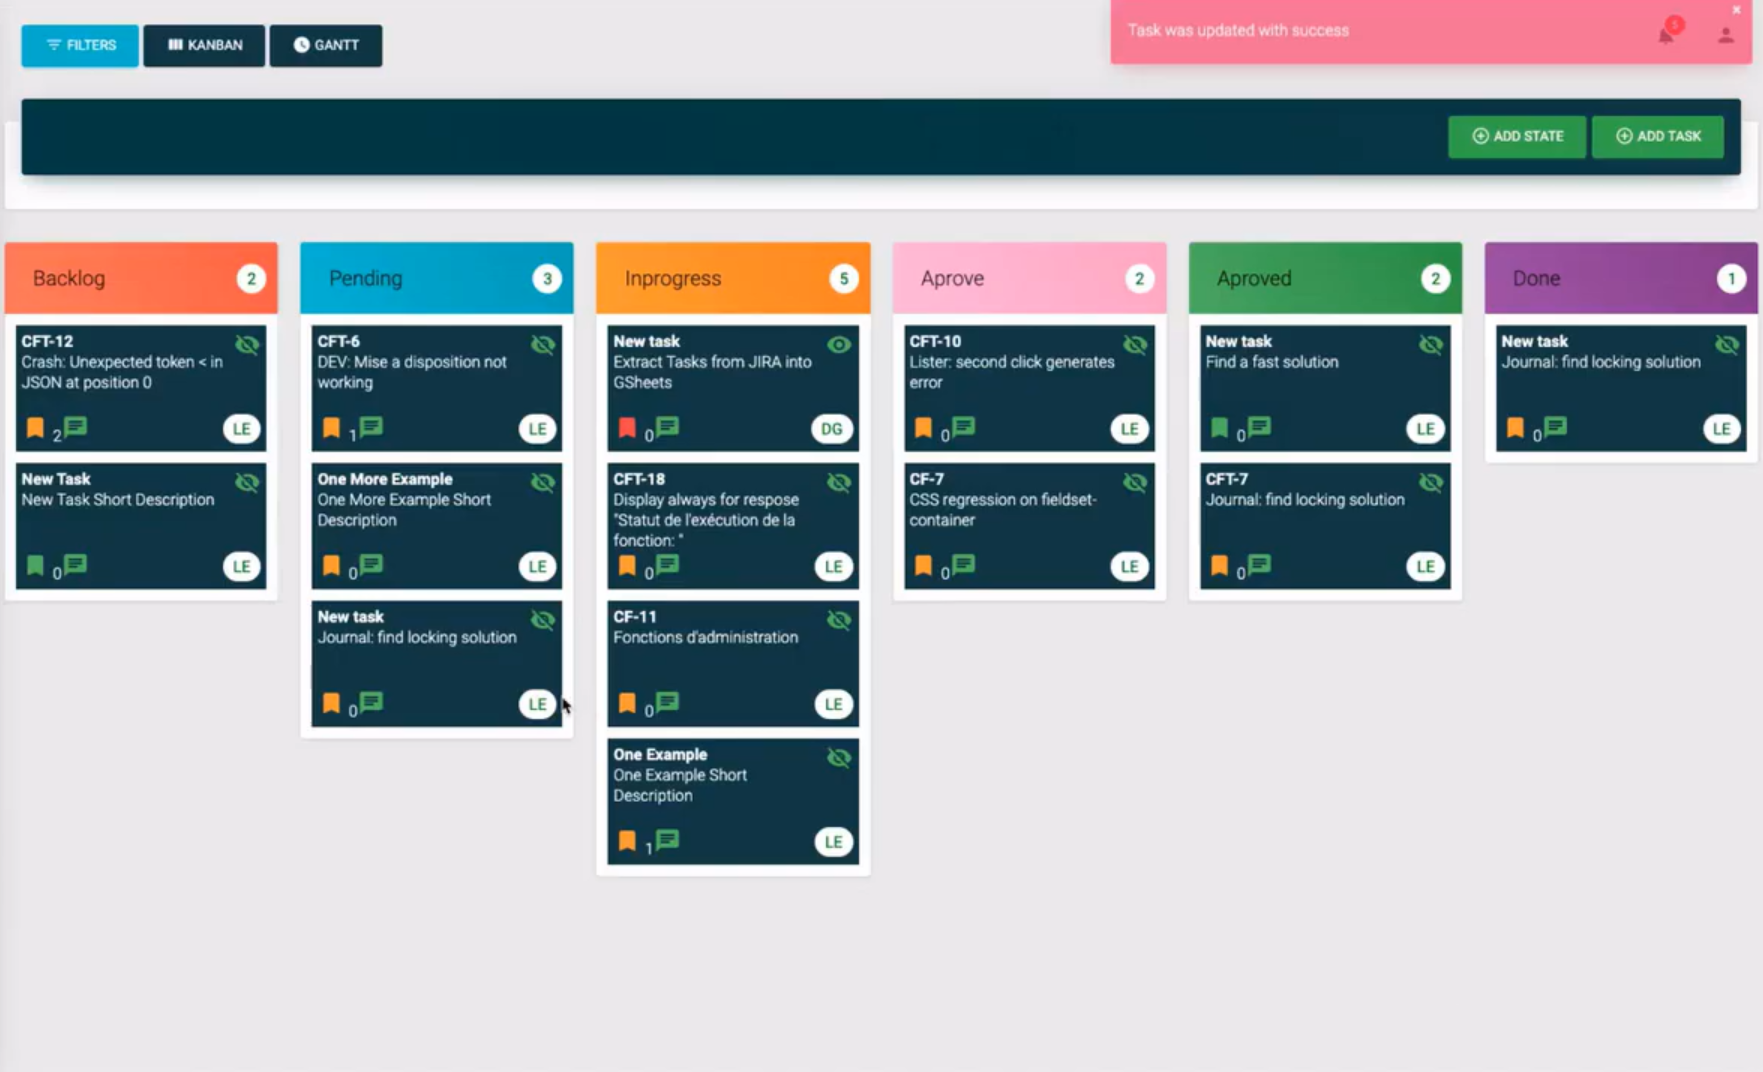Click the bookmark icon on CFT-12

tap(33, 427)
